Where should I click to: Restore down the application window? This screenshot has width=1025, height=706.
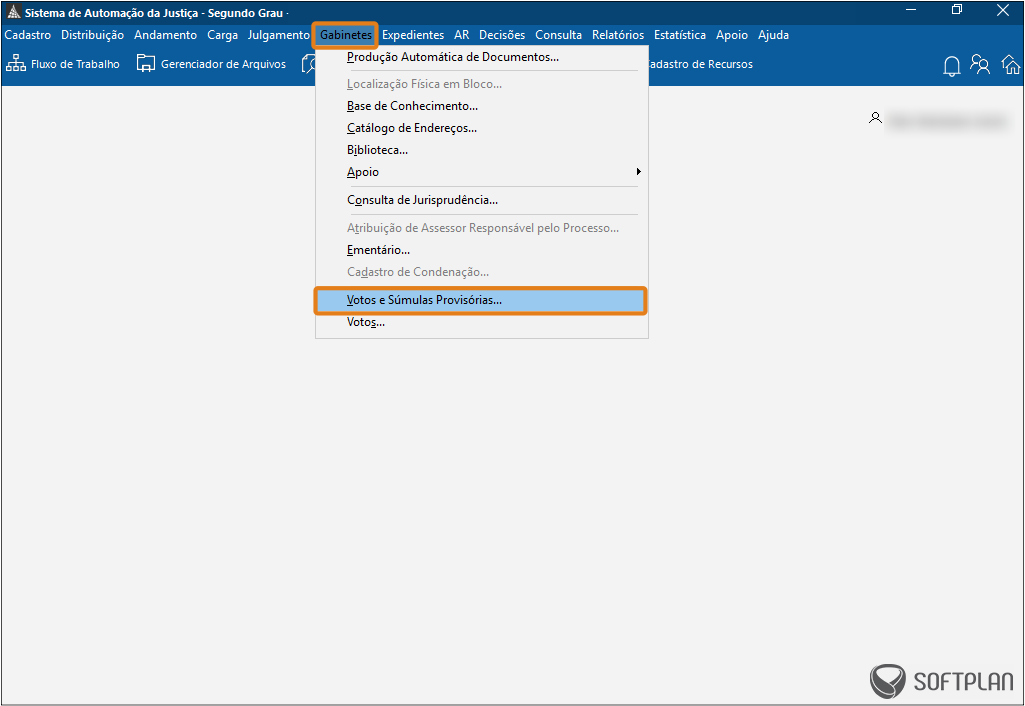coord(957,10)
